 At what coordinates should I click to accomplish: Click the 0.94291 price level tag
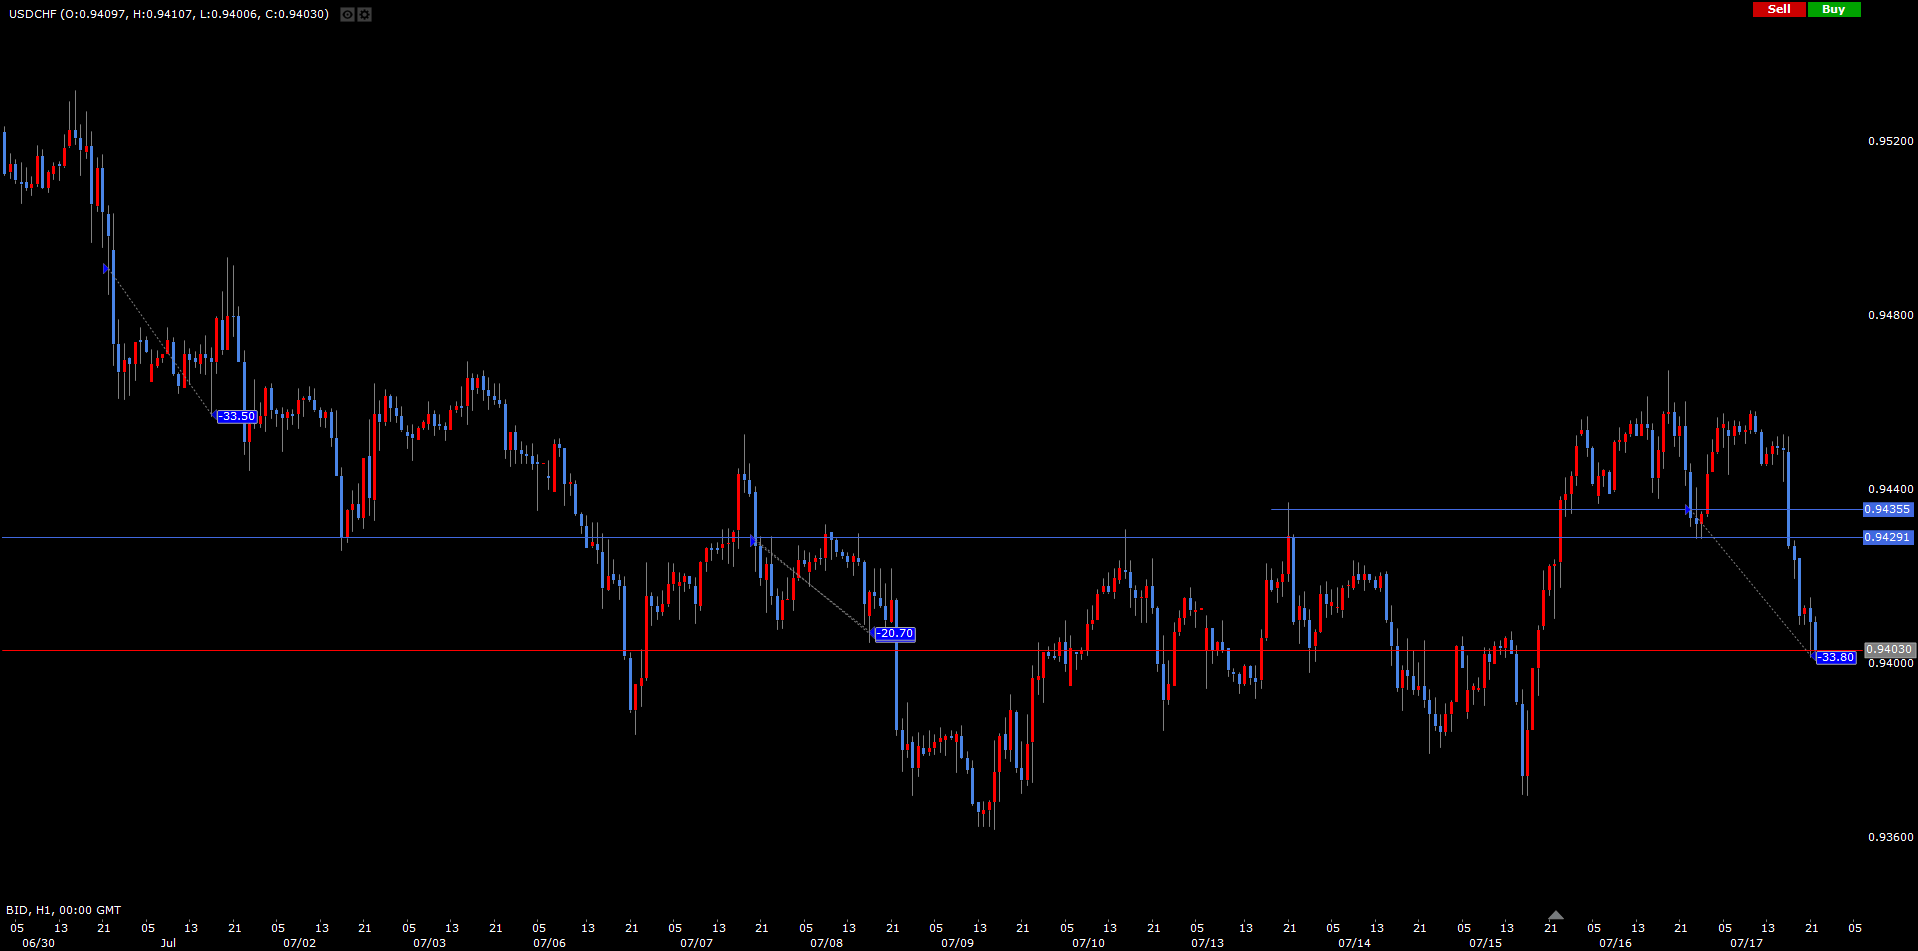(1887, 537)
